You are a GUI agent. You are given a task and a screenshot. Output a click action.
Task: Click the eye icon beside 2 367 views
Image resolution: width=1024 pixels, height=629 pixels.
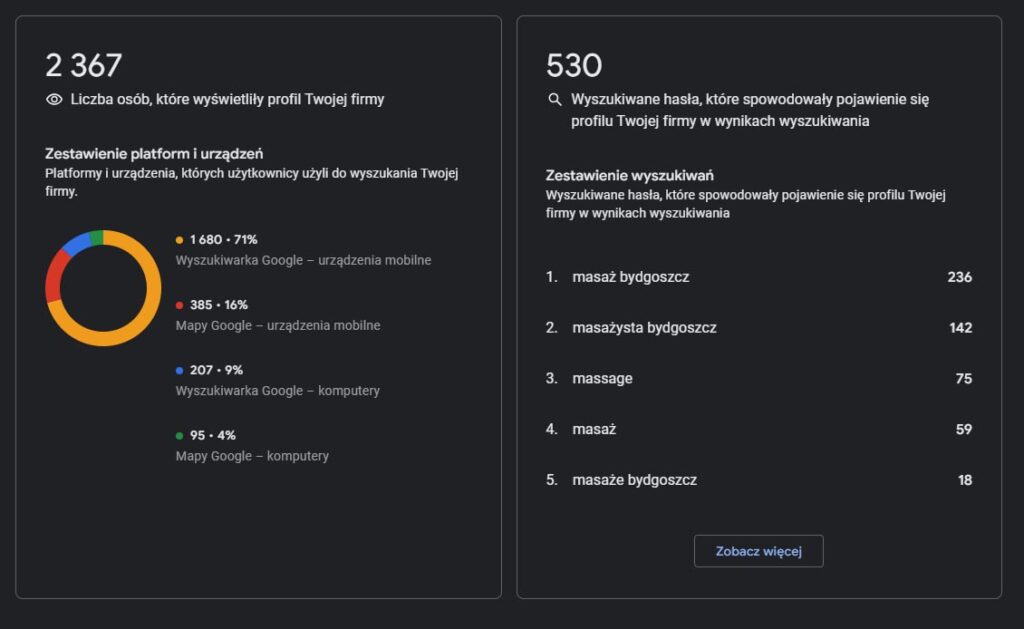point(52,101)
